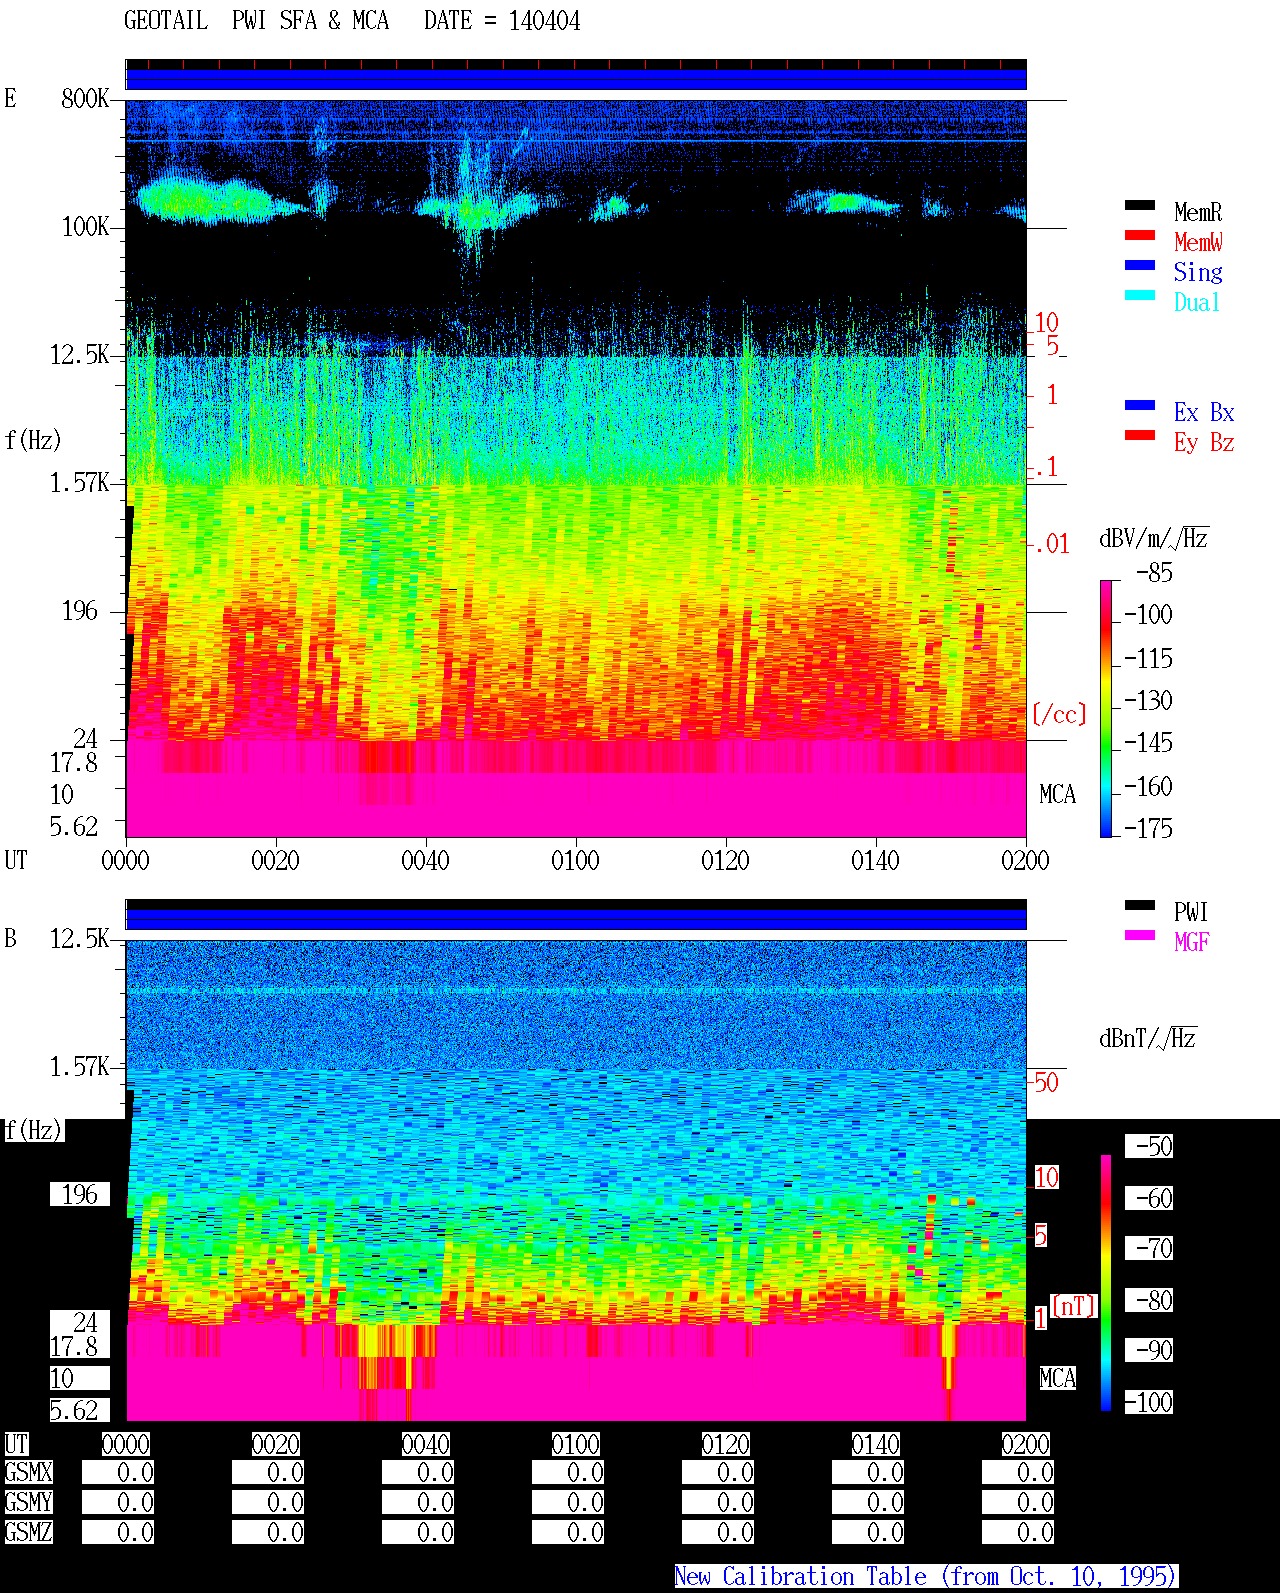Click the 0100 UT tick on electric spectrogram

pos(575,860)
